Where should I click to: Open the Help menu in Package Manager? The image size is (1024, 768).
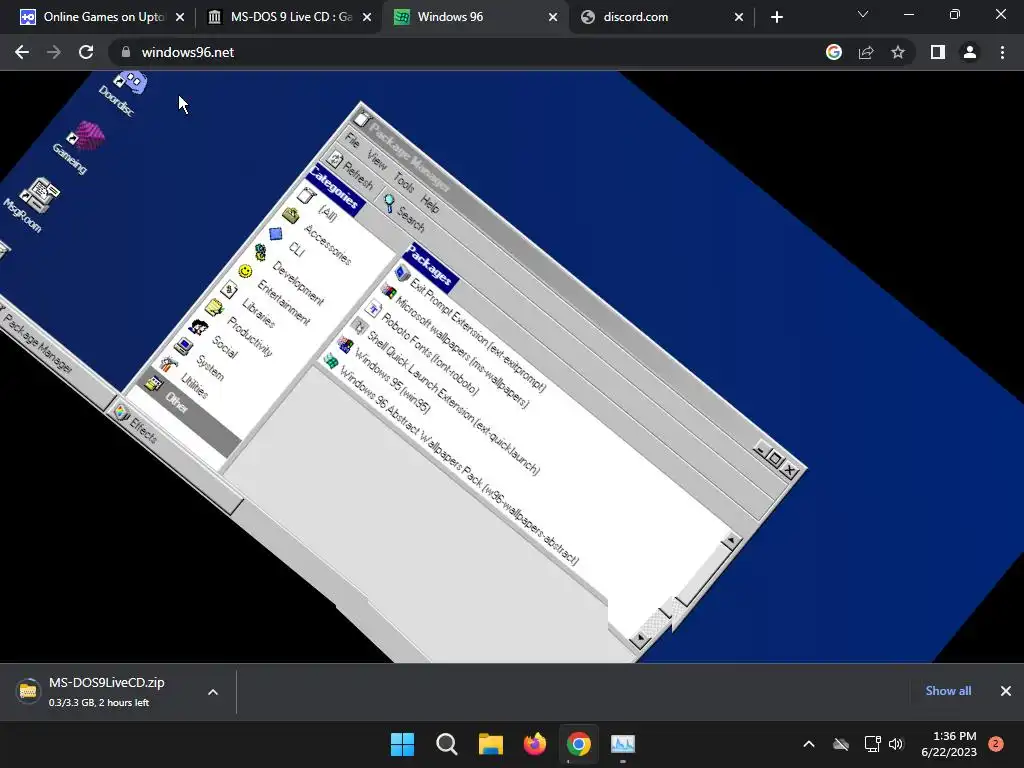[430, 203]
